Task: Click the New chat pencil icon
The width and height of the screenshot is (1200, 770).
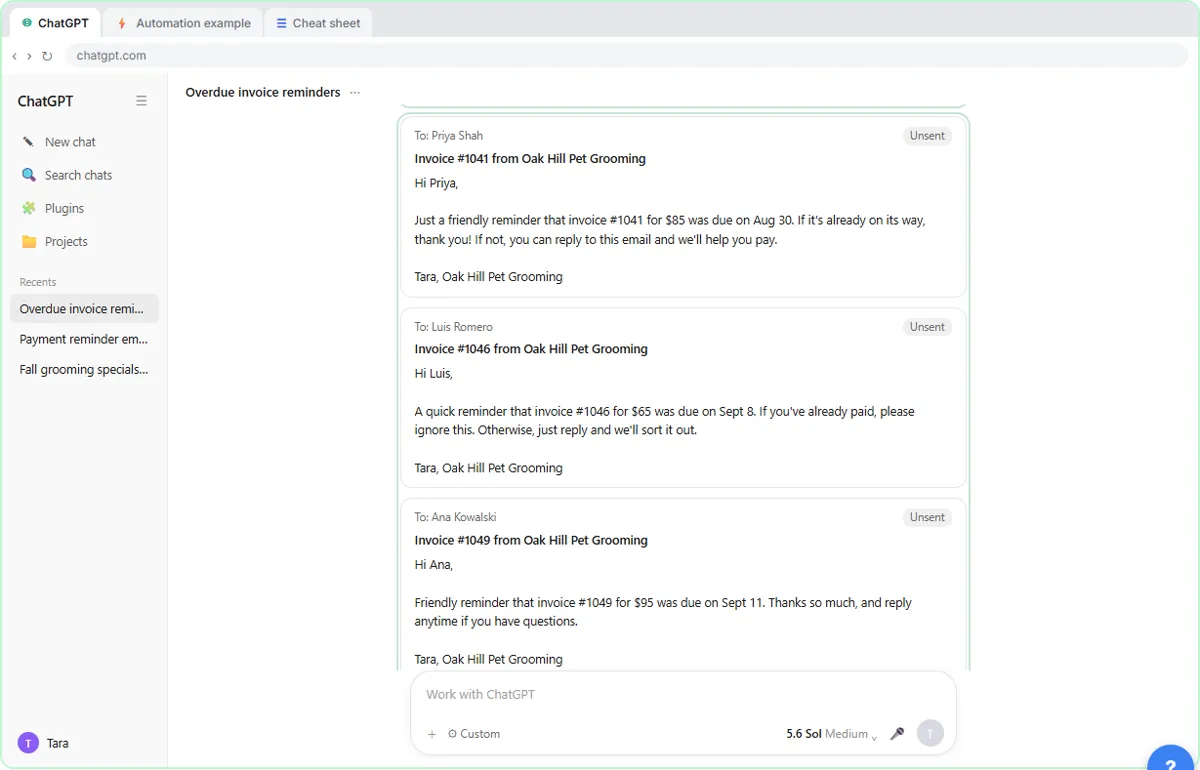Action: (x=28, y=142)
